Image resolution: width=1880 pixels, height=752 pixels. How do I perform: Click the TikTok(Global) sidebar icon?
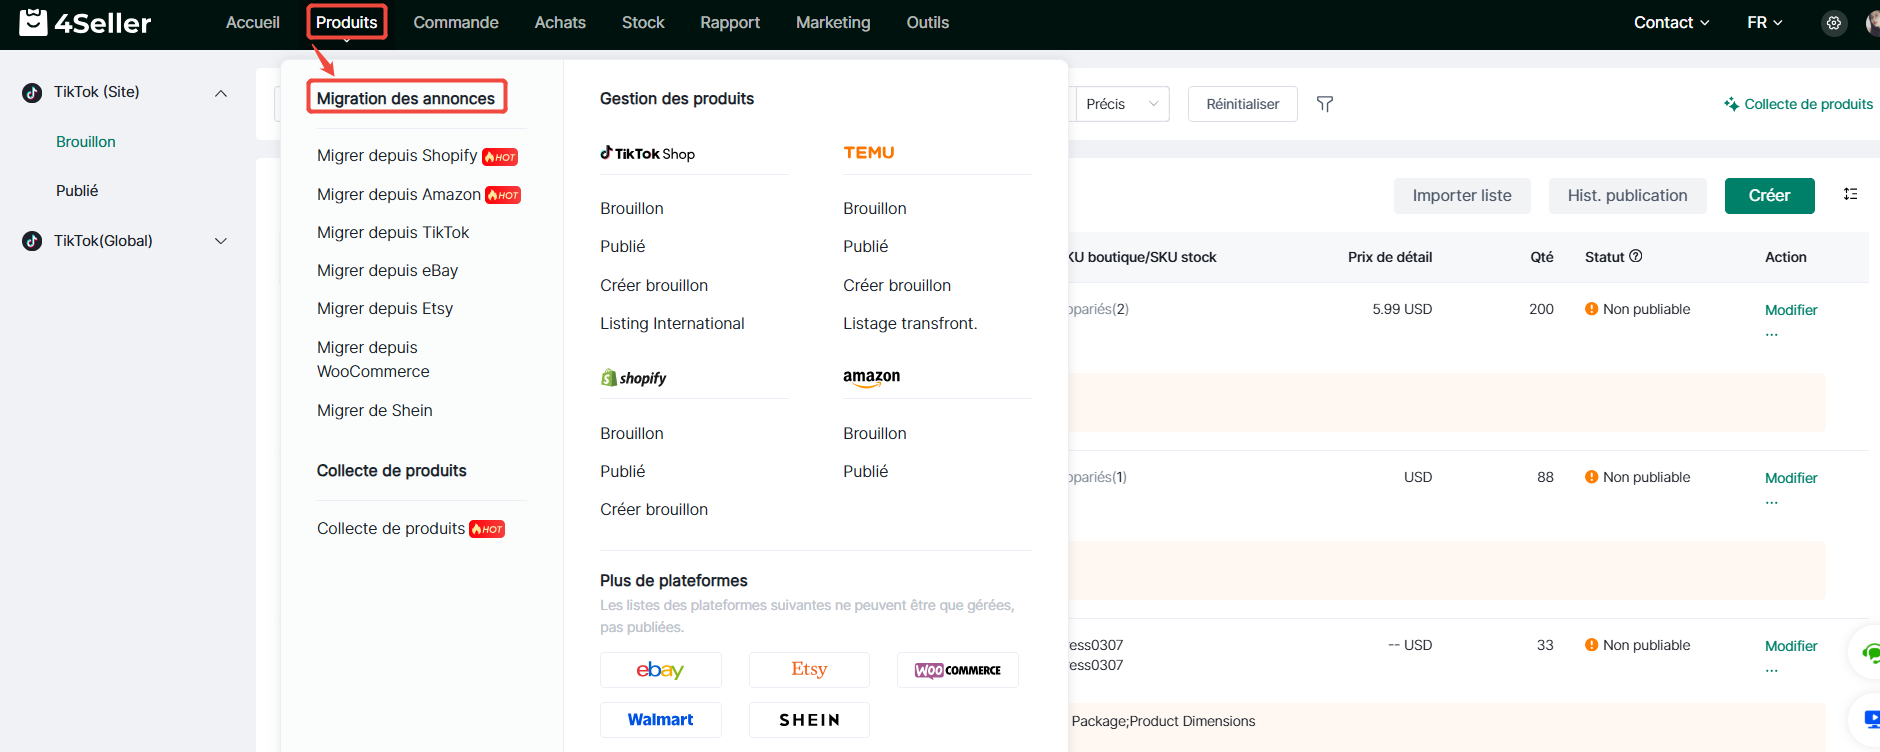tap(32, 241)
